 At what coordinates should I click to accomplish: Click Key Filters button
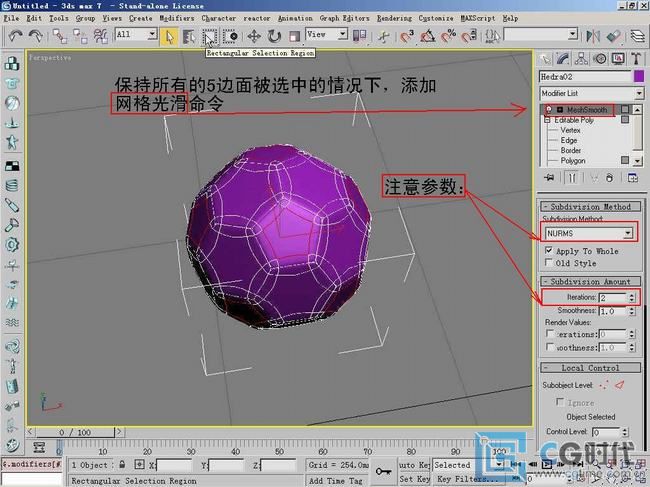468,479
